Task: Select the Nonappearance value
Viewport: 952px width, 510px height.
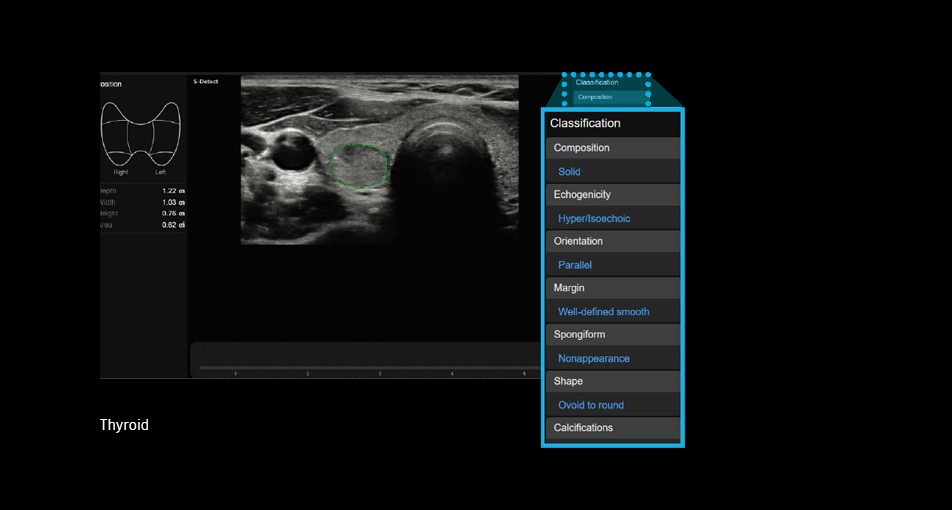Action: tap(594, 359)
